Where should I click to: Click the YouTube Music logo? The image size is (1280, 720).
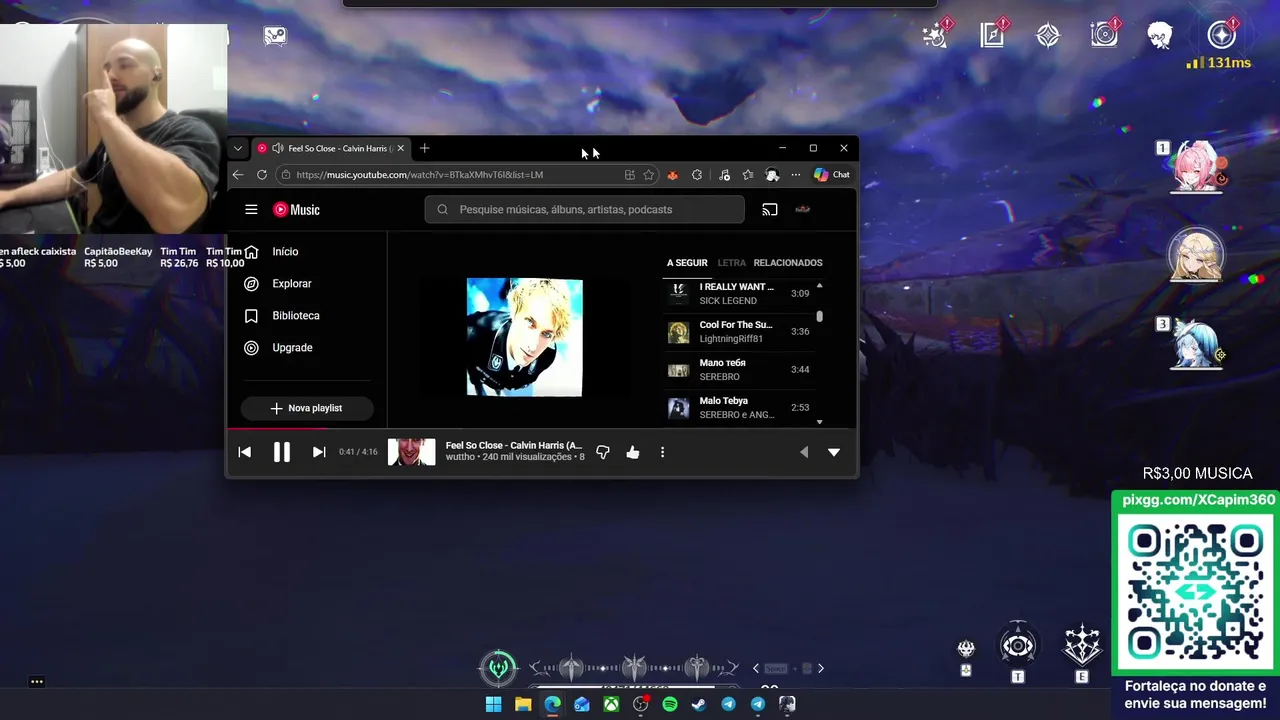point(296,210)
